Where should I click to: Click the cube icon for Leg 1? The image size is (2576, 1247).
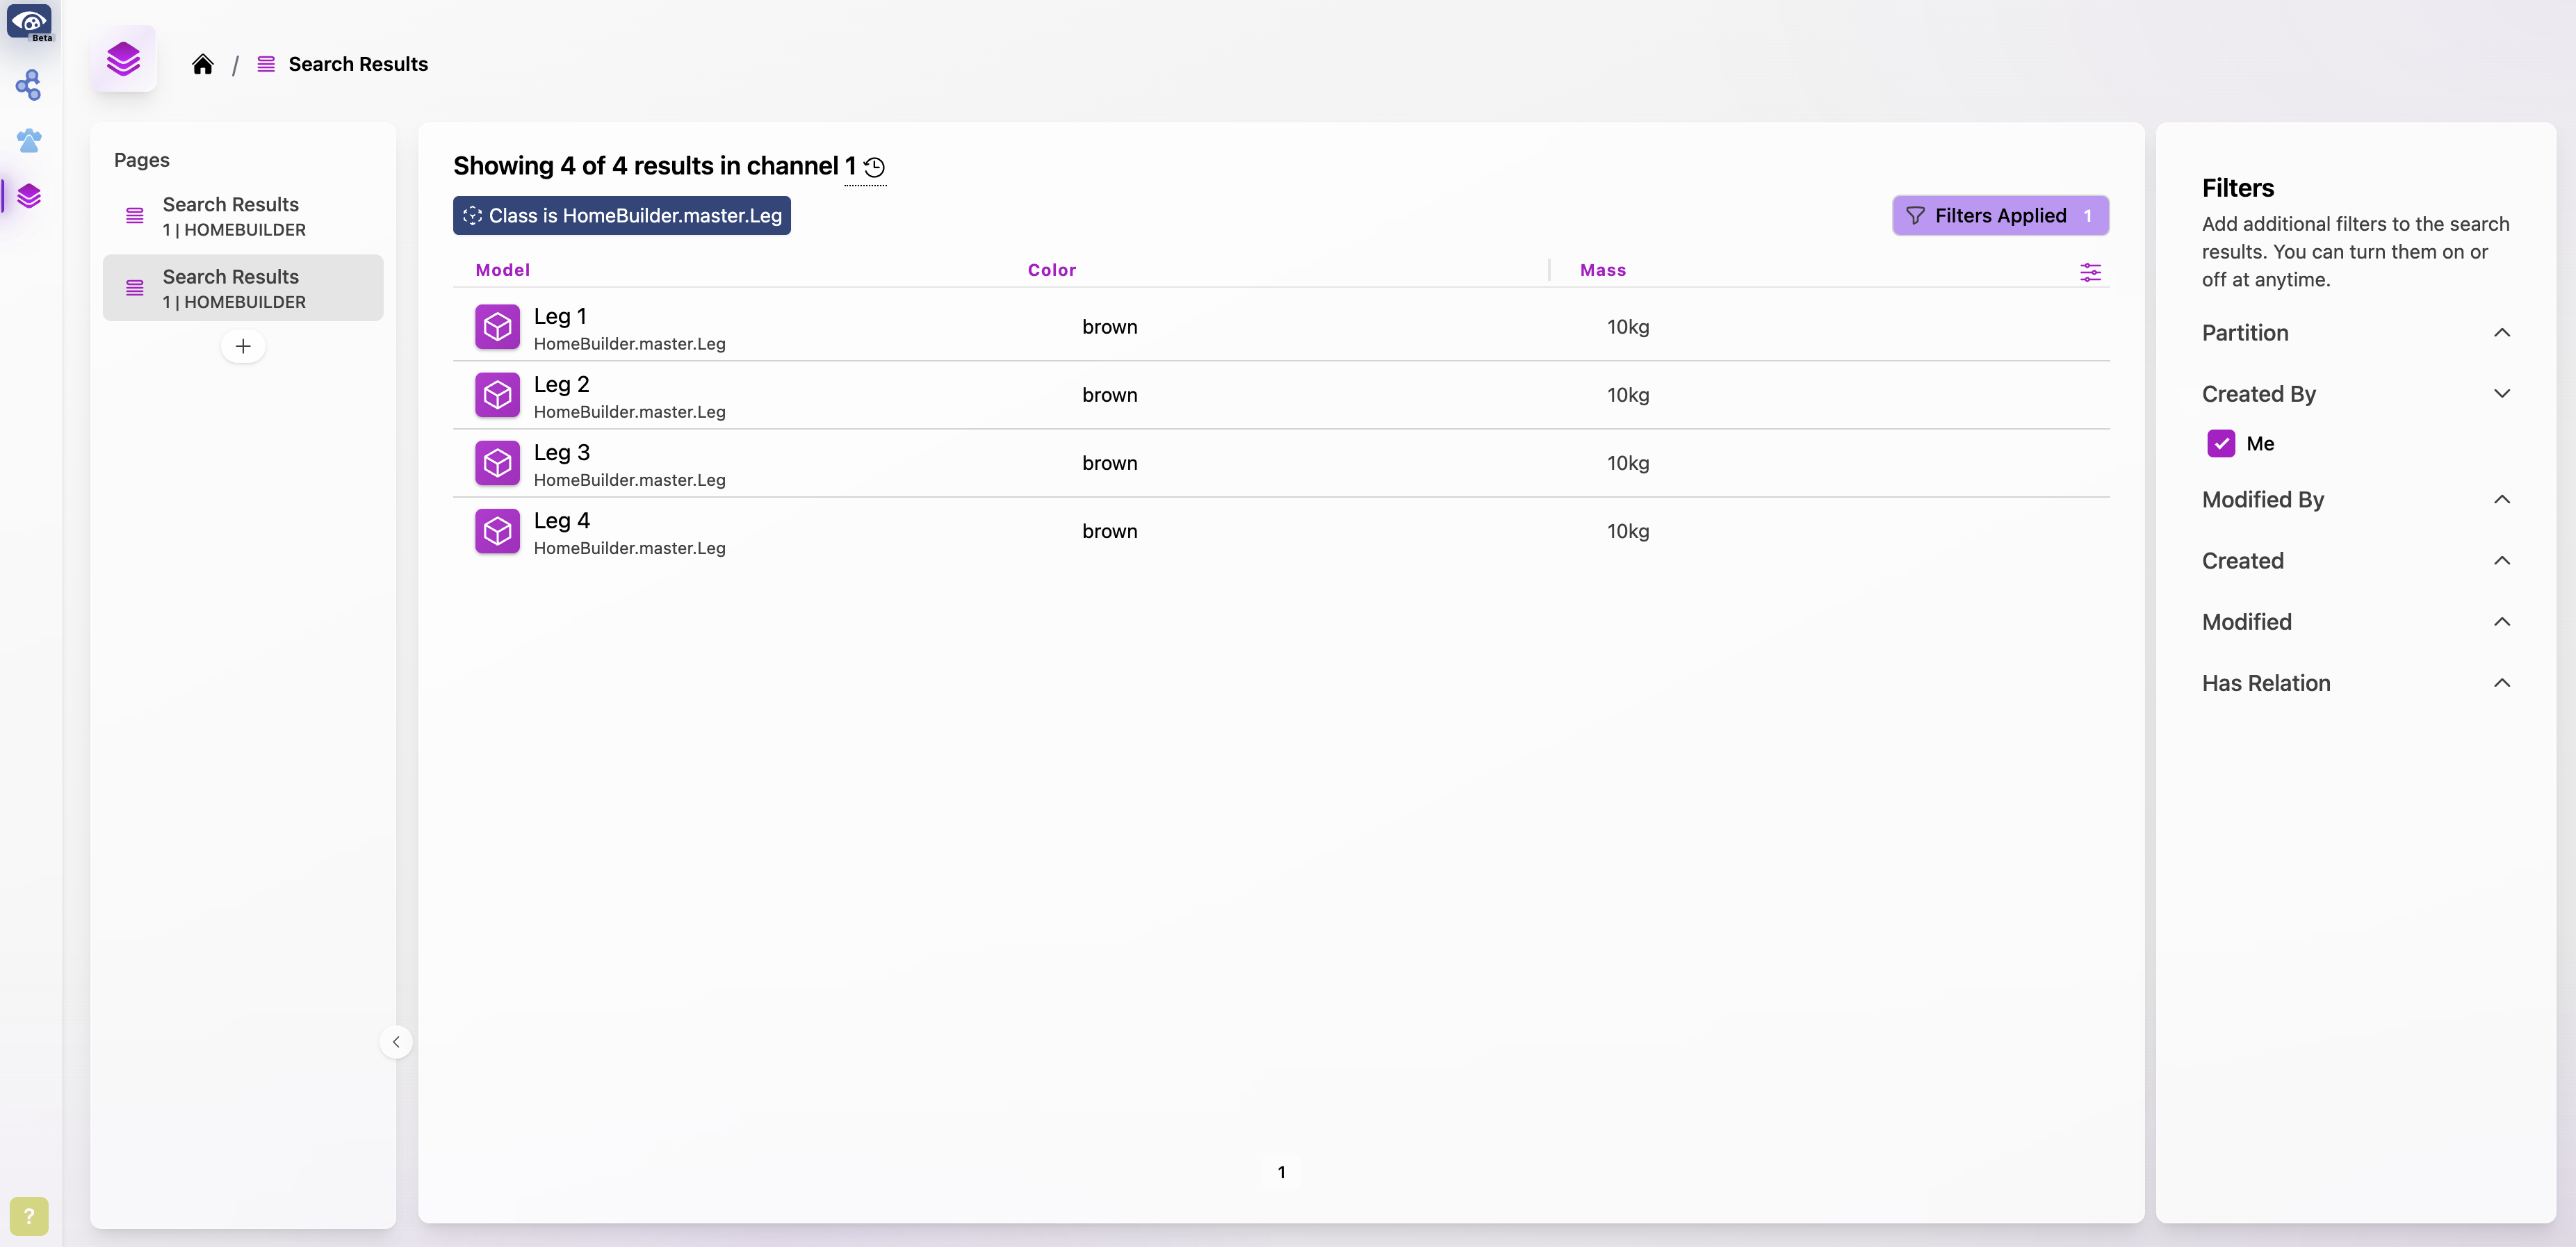(497, 327)
